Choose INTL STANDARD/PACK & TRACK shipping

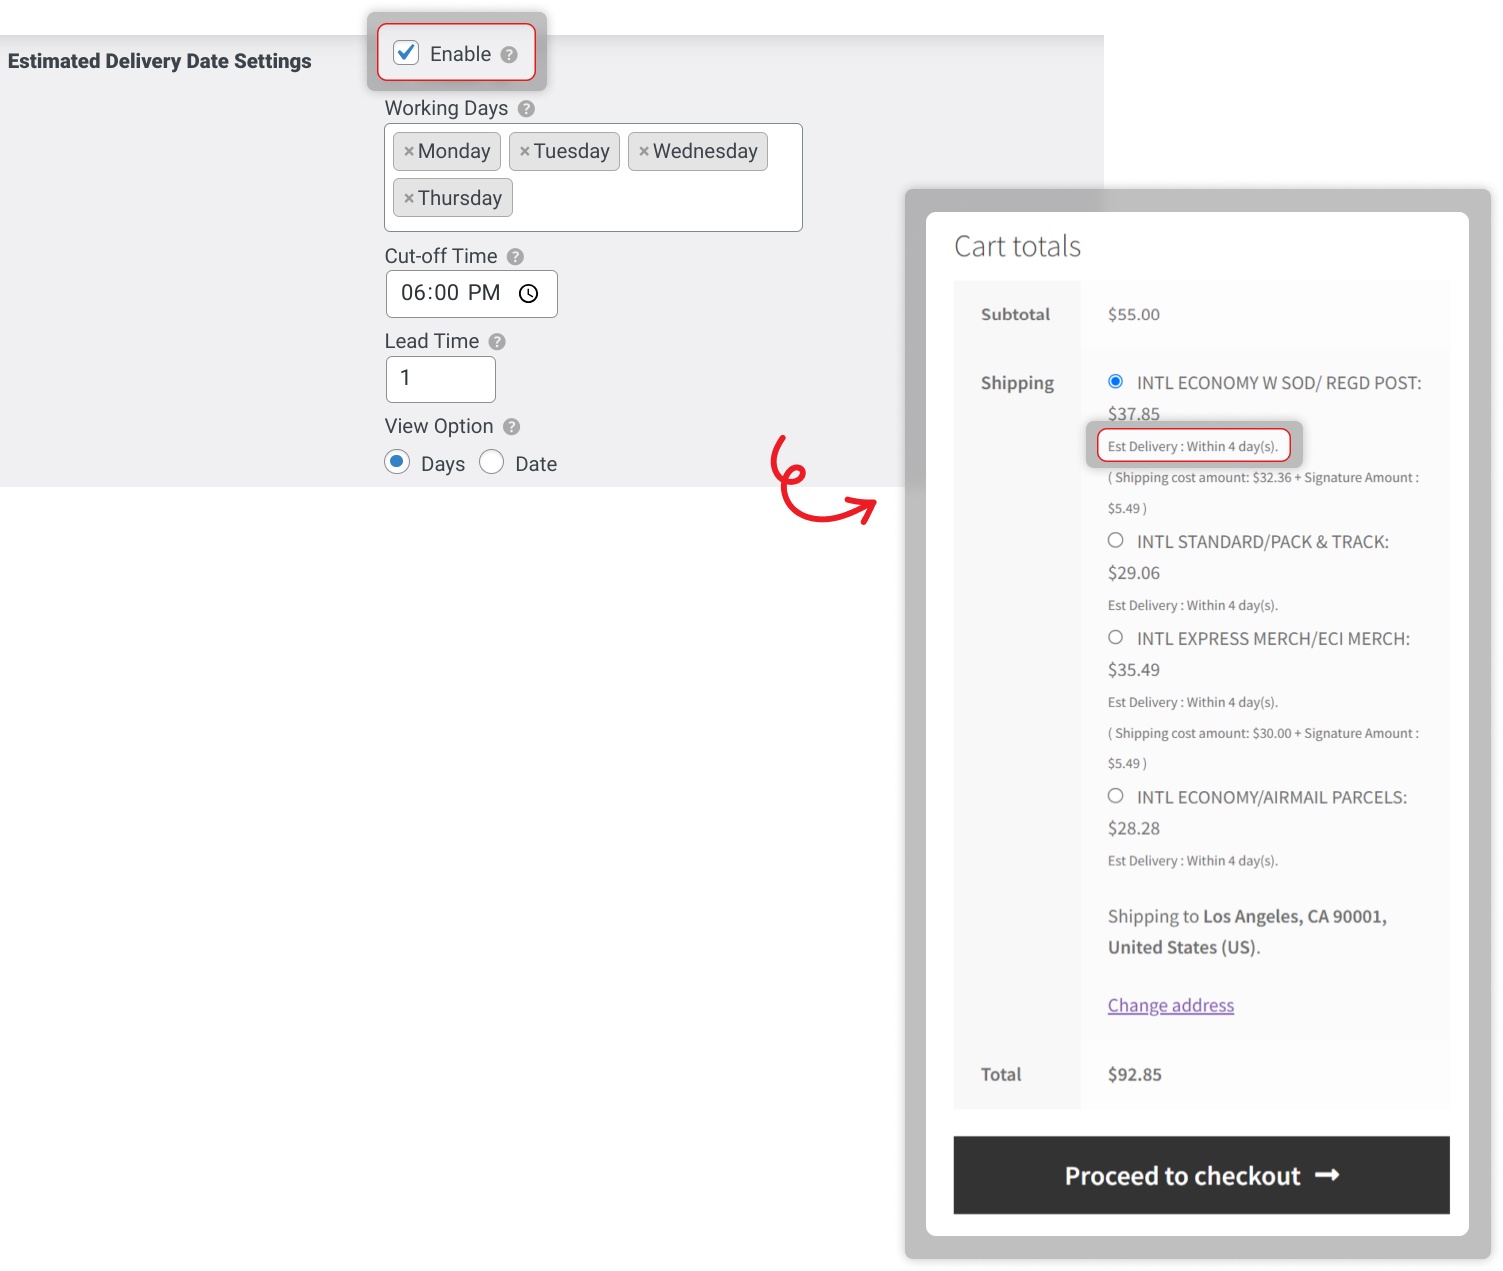tap(1116, 540)
